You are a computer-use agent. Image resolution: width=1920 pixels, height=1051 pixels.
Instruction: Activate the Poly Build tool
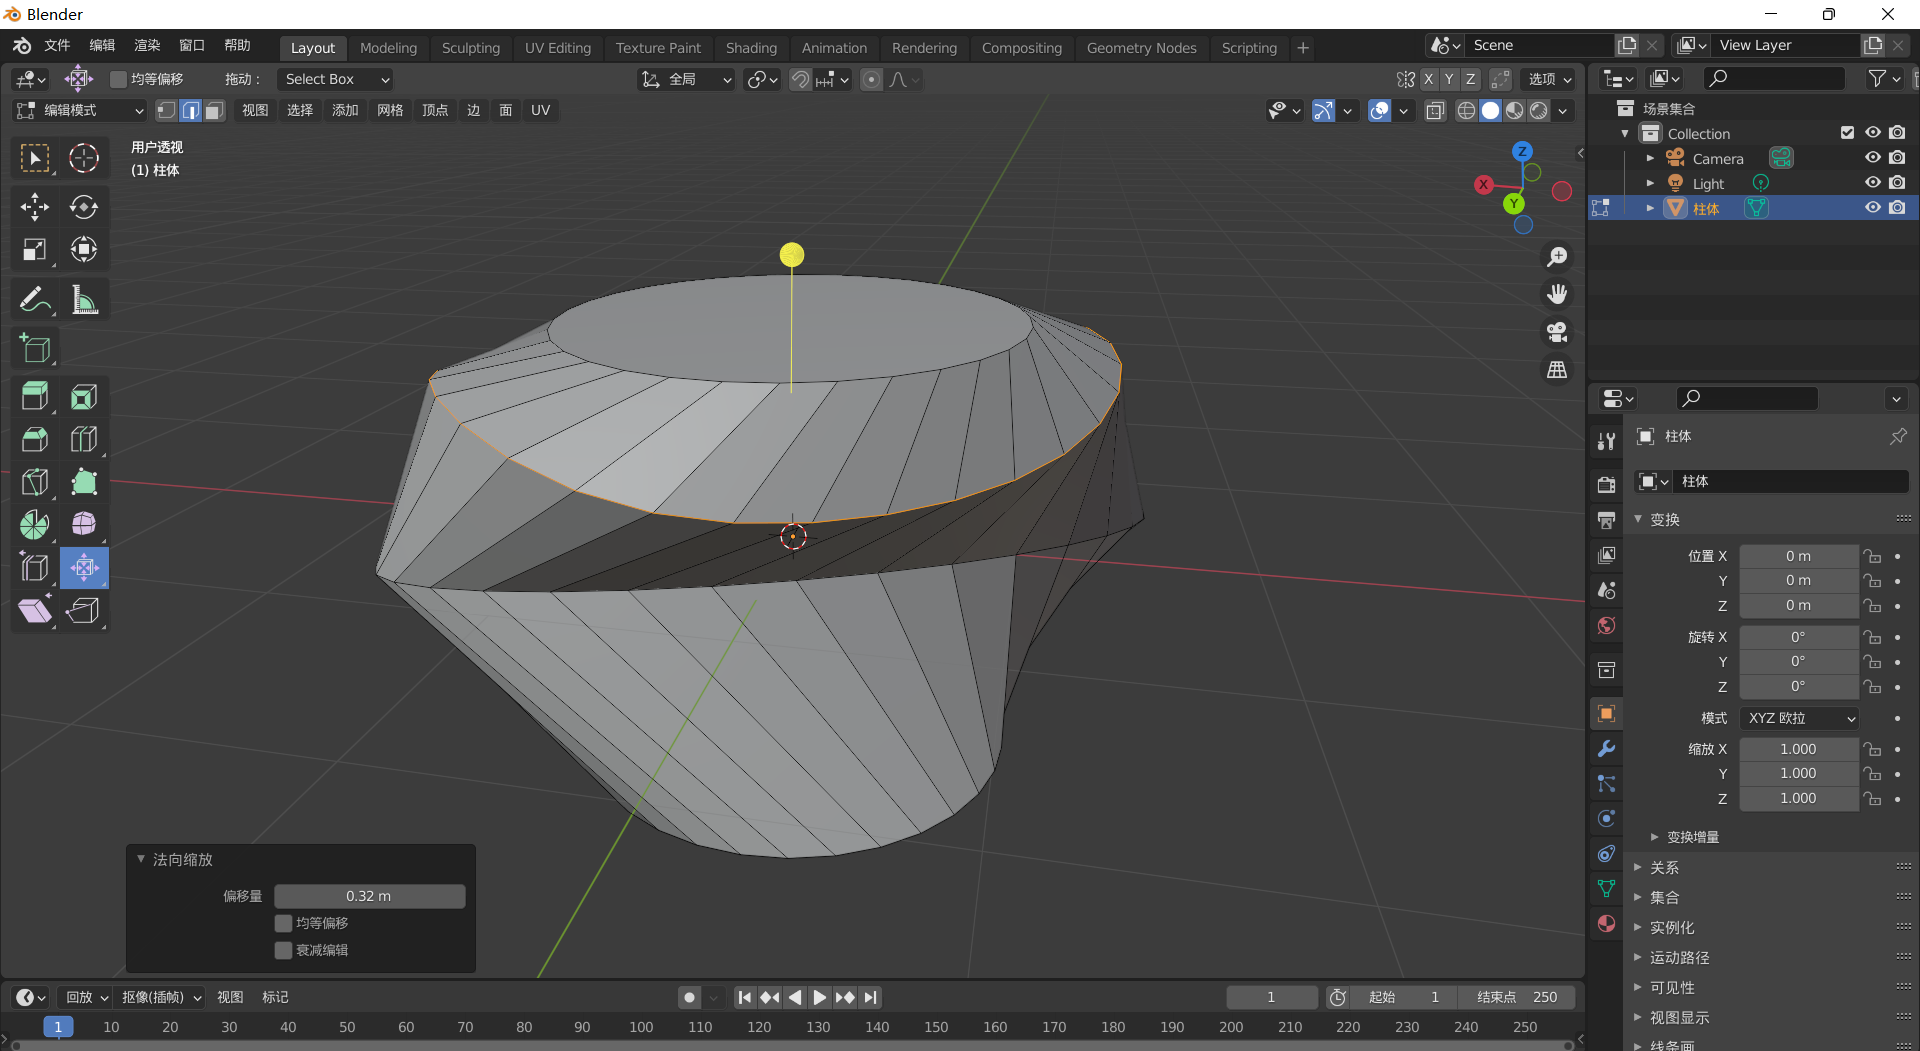pos(84,482)
